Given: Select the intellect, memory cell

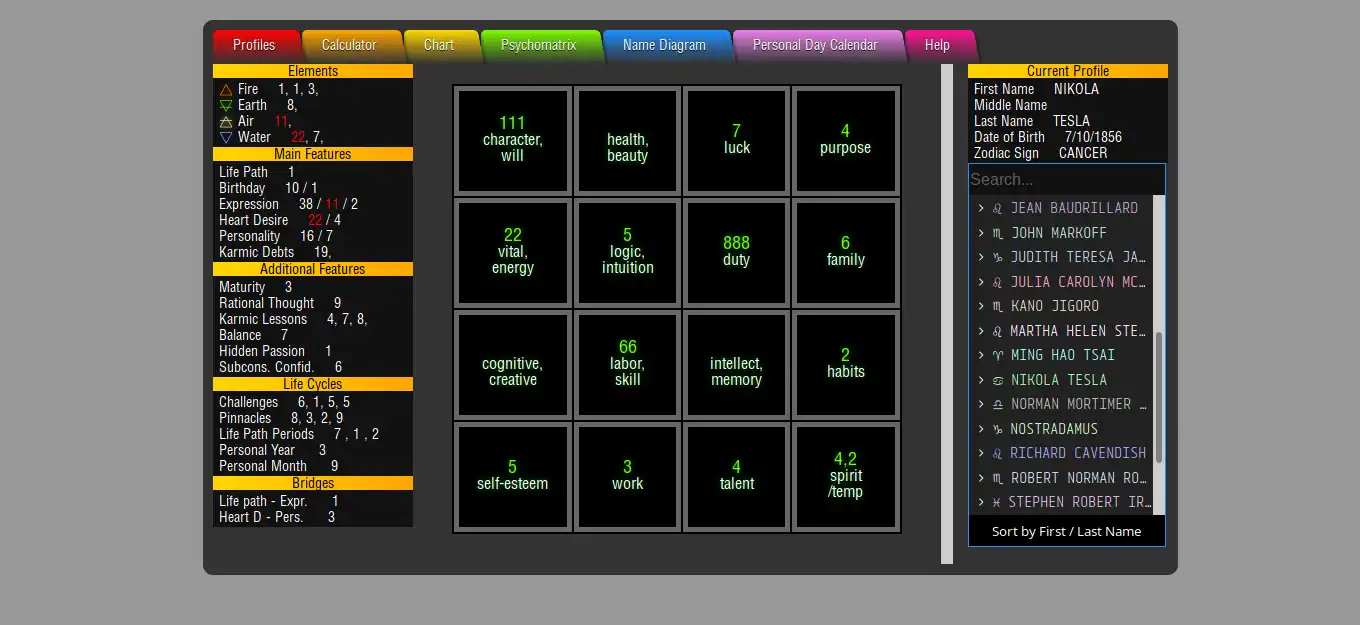Looking at the screenshot, I should [x=736, y=364].
